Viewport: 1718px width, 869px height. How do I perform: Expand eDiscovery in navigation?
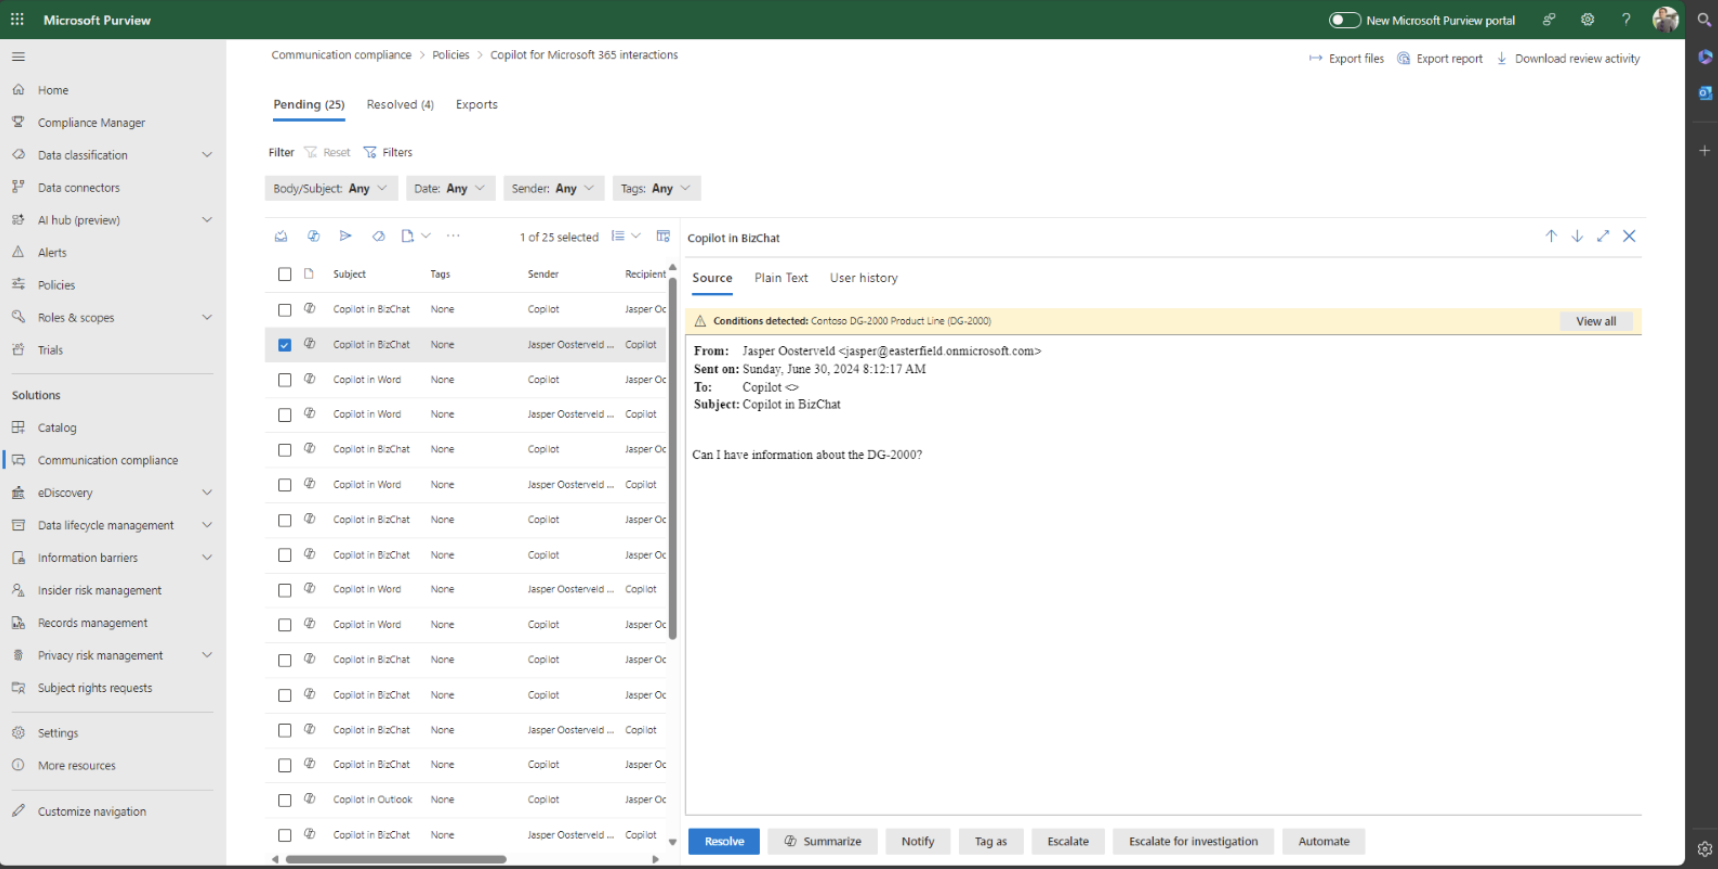click(207, 493)
